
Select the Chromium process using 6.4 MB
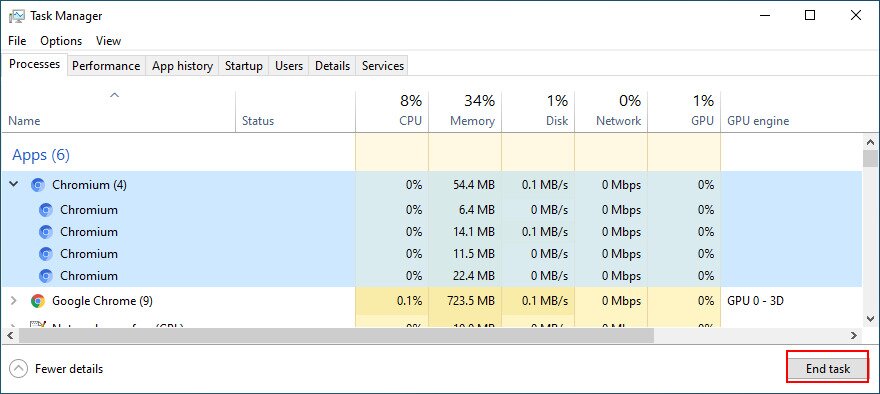431,210
